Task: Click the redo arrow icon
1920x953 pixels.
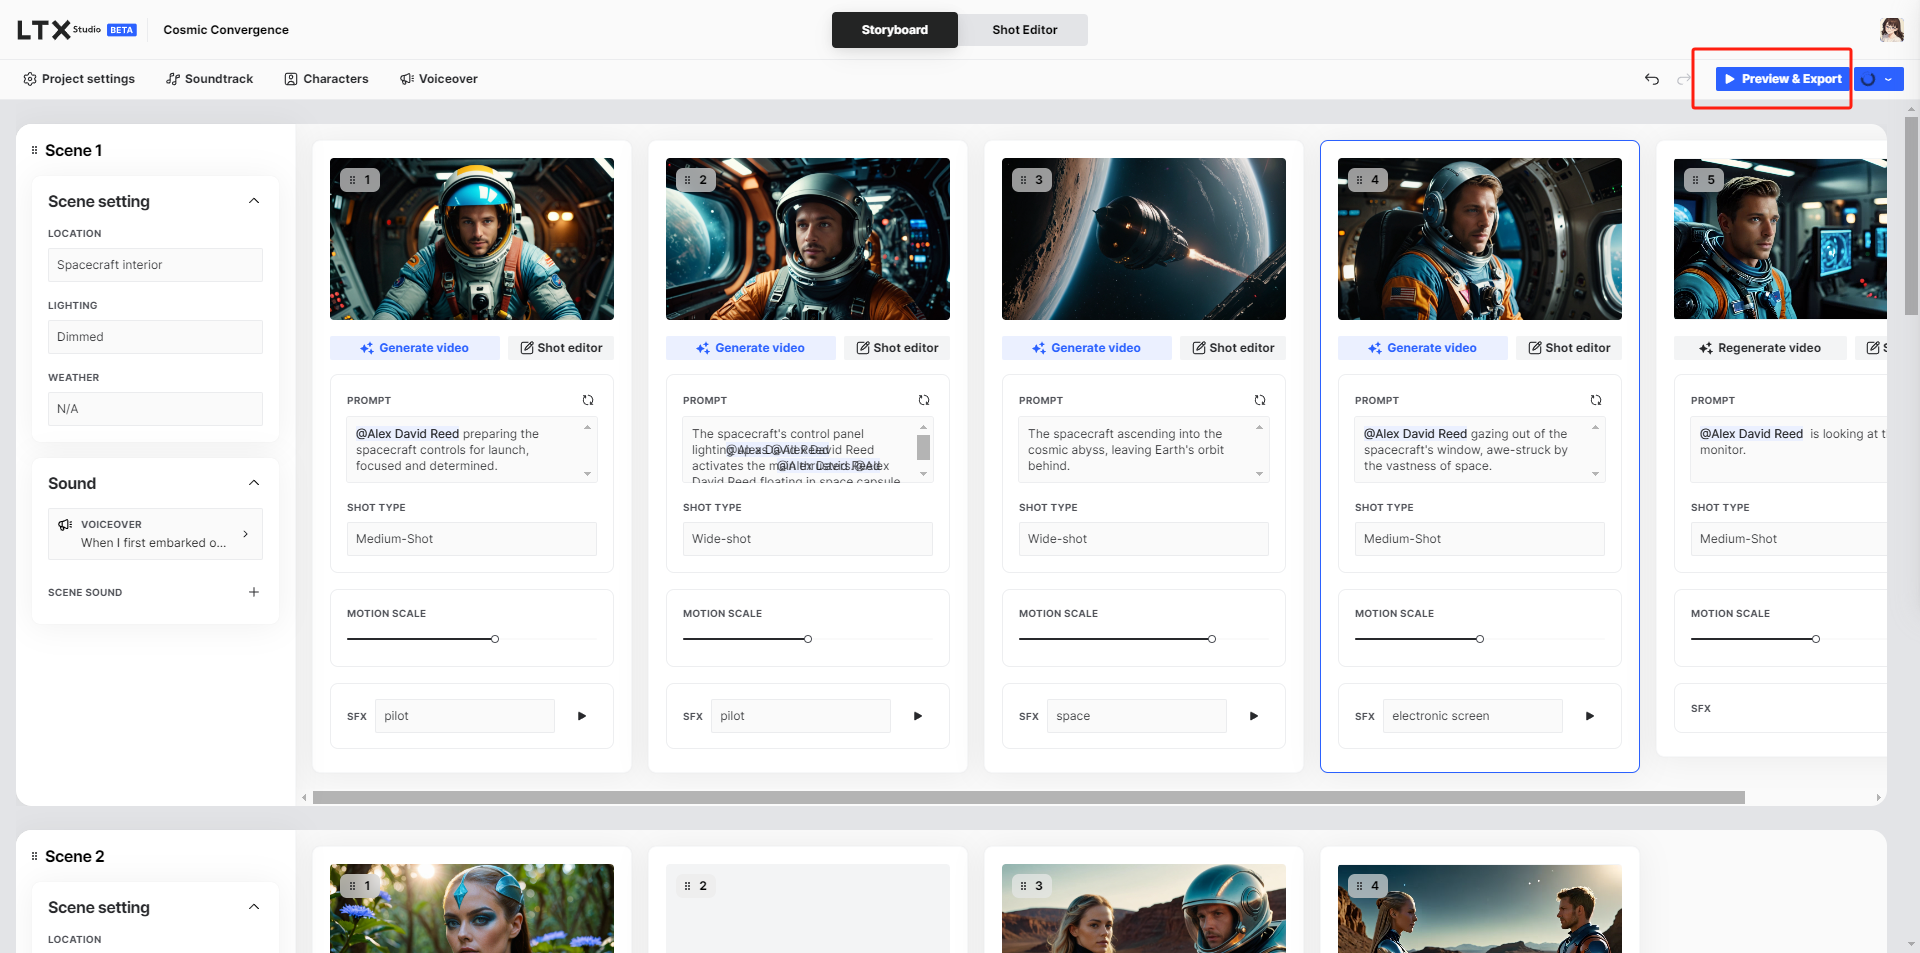Action: pyautogui.click(x=1684, y=79)
